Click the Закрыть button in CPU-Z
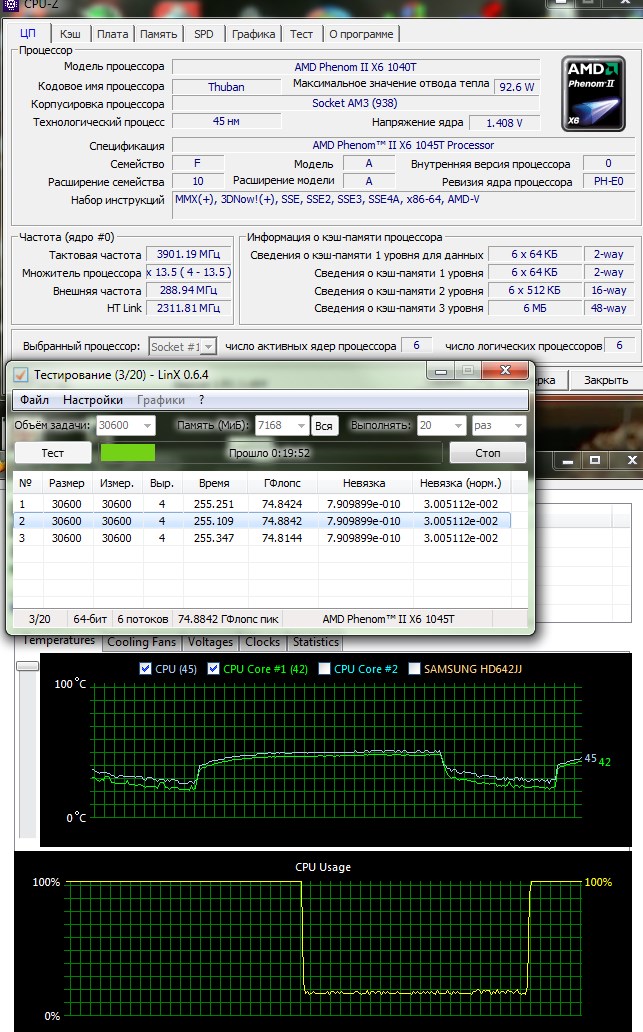 [606, 380]
